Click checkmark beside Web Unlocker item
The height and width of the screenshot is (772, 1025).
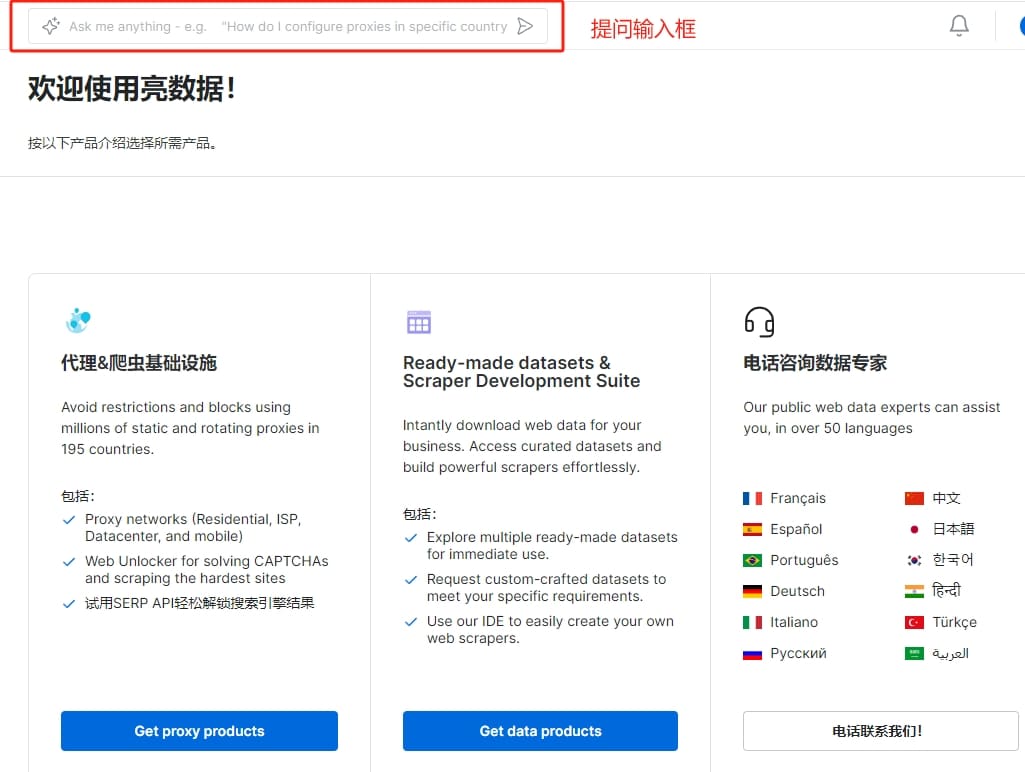point(69,562)
